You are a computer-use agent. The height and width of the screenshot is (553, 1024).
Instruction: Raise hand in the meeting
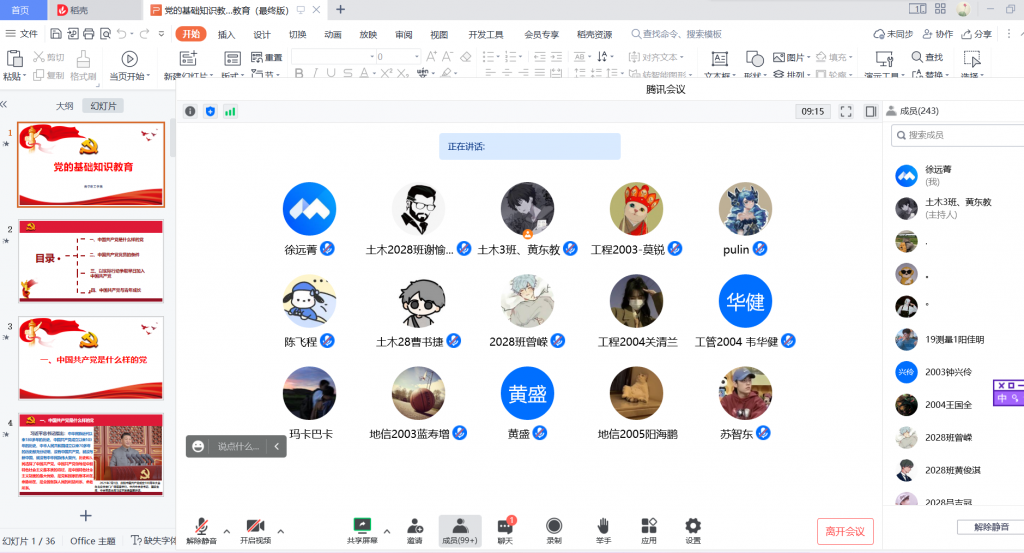603,527
